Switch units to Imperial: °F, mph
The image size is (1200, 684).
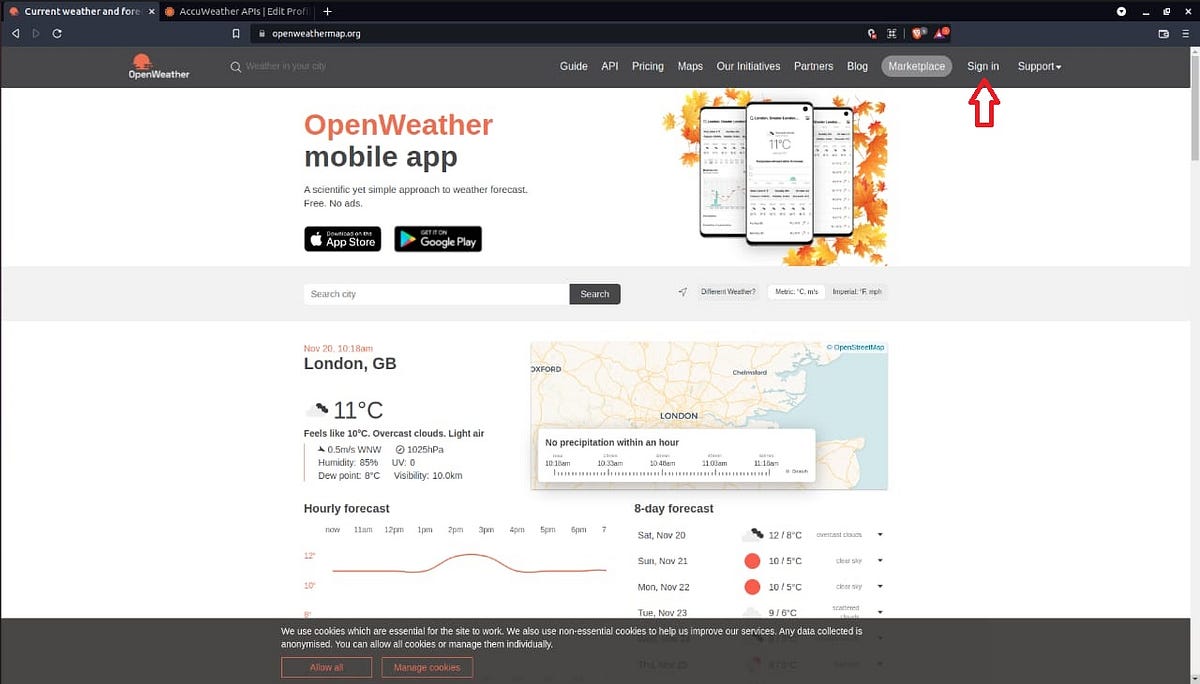[x=855, y=291]
